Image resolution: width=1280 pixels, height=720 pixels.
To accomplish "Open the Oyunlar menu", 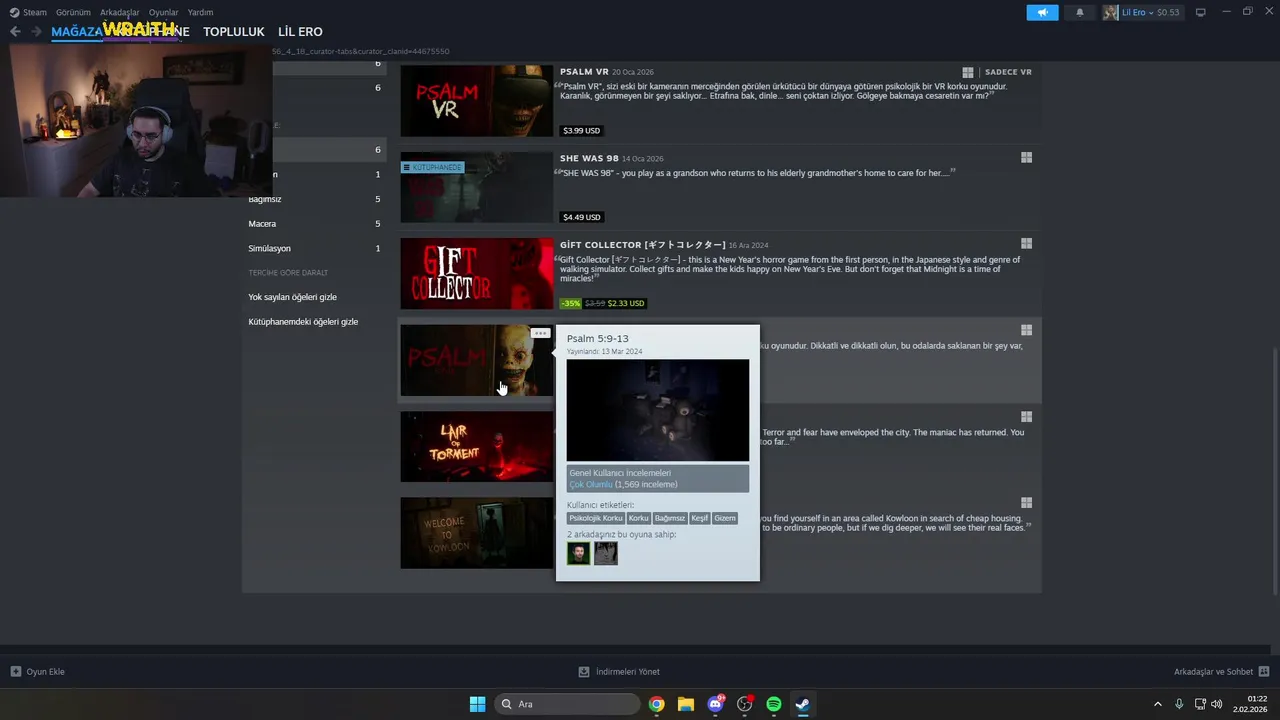I will 163,12.
